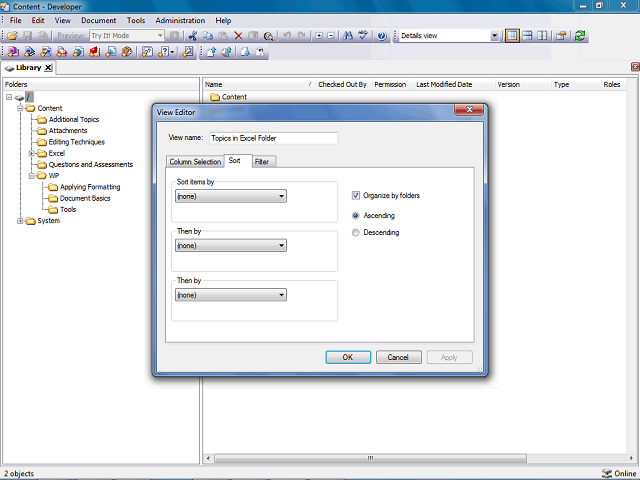The width and height of the screenshot is (640, 480).
Task: Click the Copy toolbar icon
Action: (x=208, y=36)
